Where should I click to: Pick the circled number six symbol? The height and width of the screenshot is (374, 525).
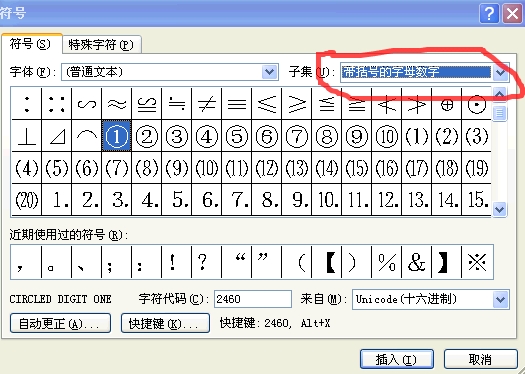tap(267, 136)
